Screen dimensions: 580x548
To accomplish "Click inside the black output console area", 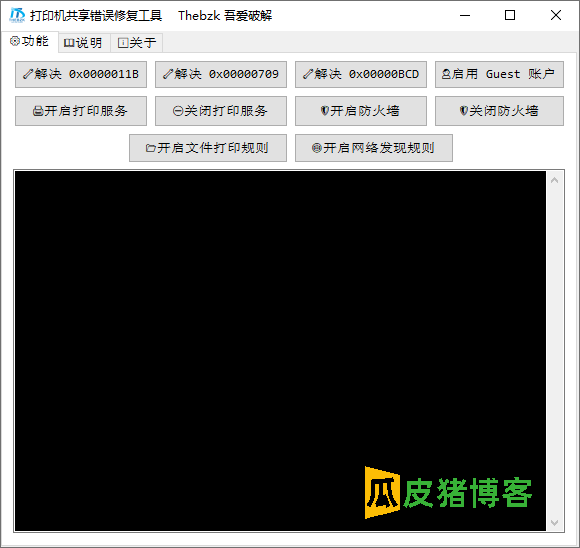I will (x=280, y=351).
